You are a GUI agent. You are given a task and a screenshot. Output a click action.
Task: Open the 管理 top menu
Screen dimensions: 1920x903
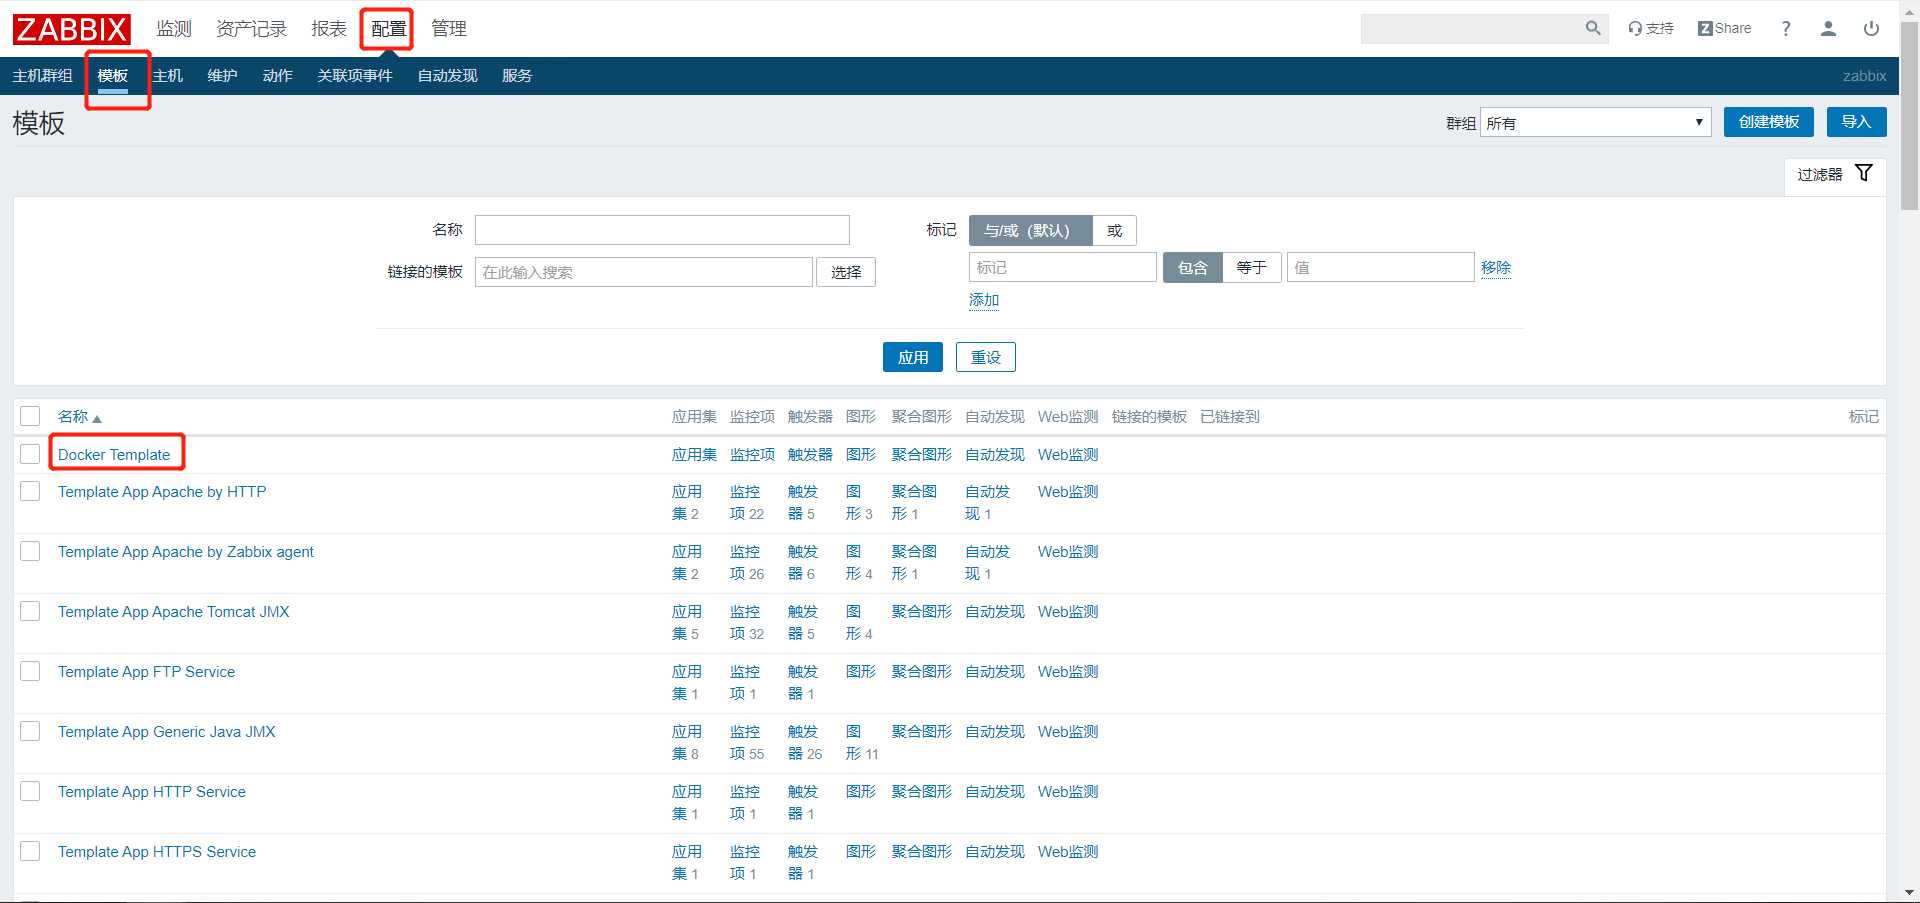(x=449, y=29)
